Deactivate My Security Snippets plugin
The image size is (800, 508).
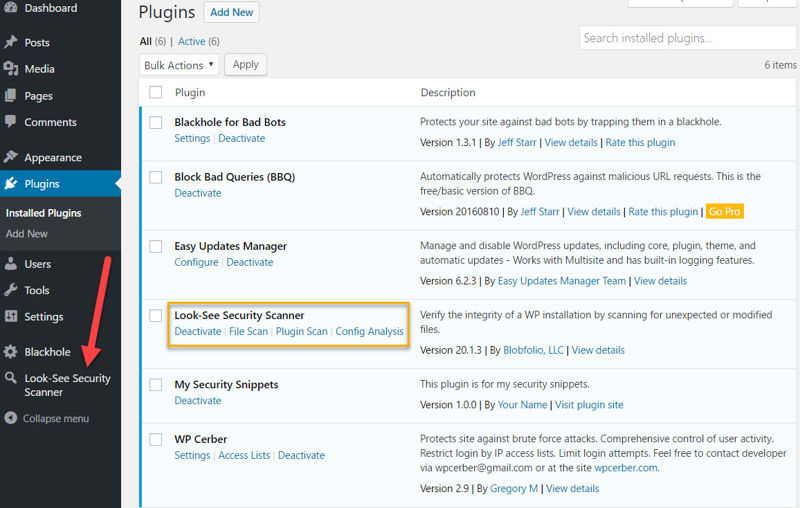click(x=197, y=401)
